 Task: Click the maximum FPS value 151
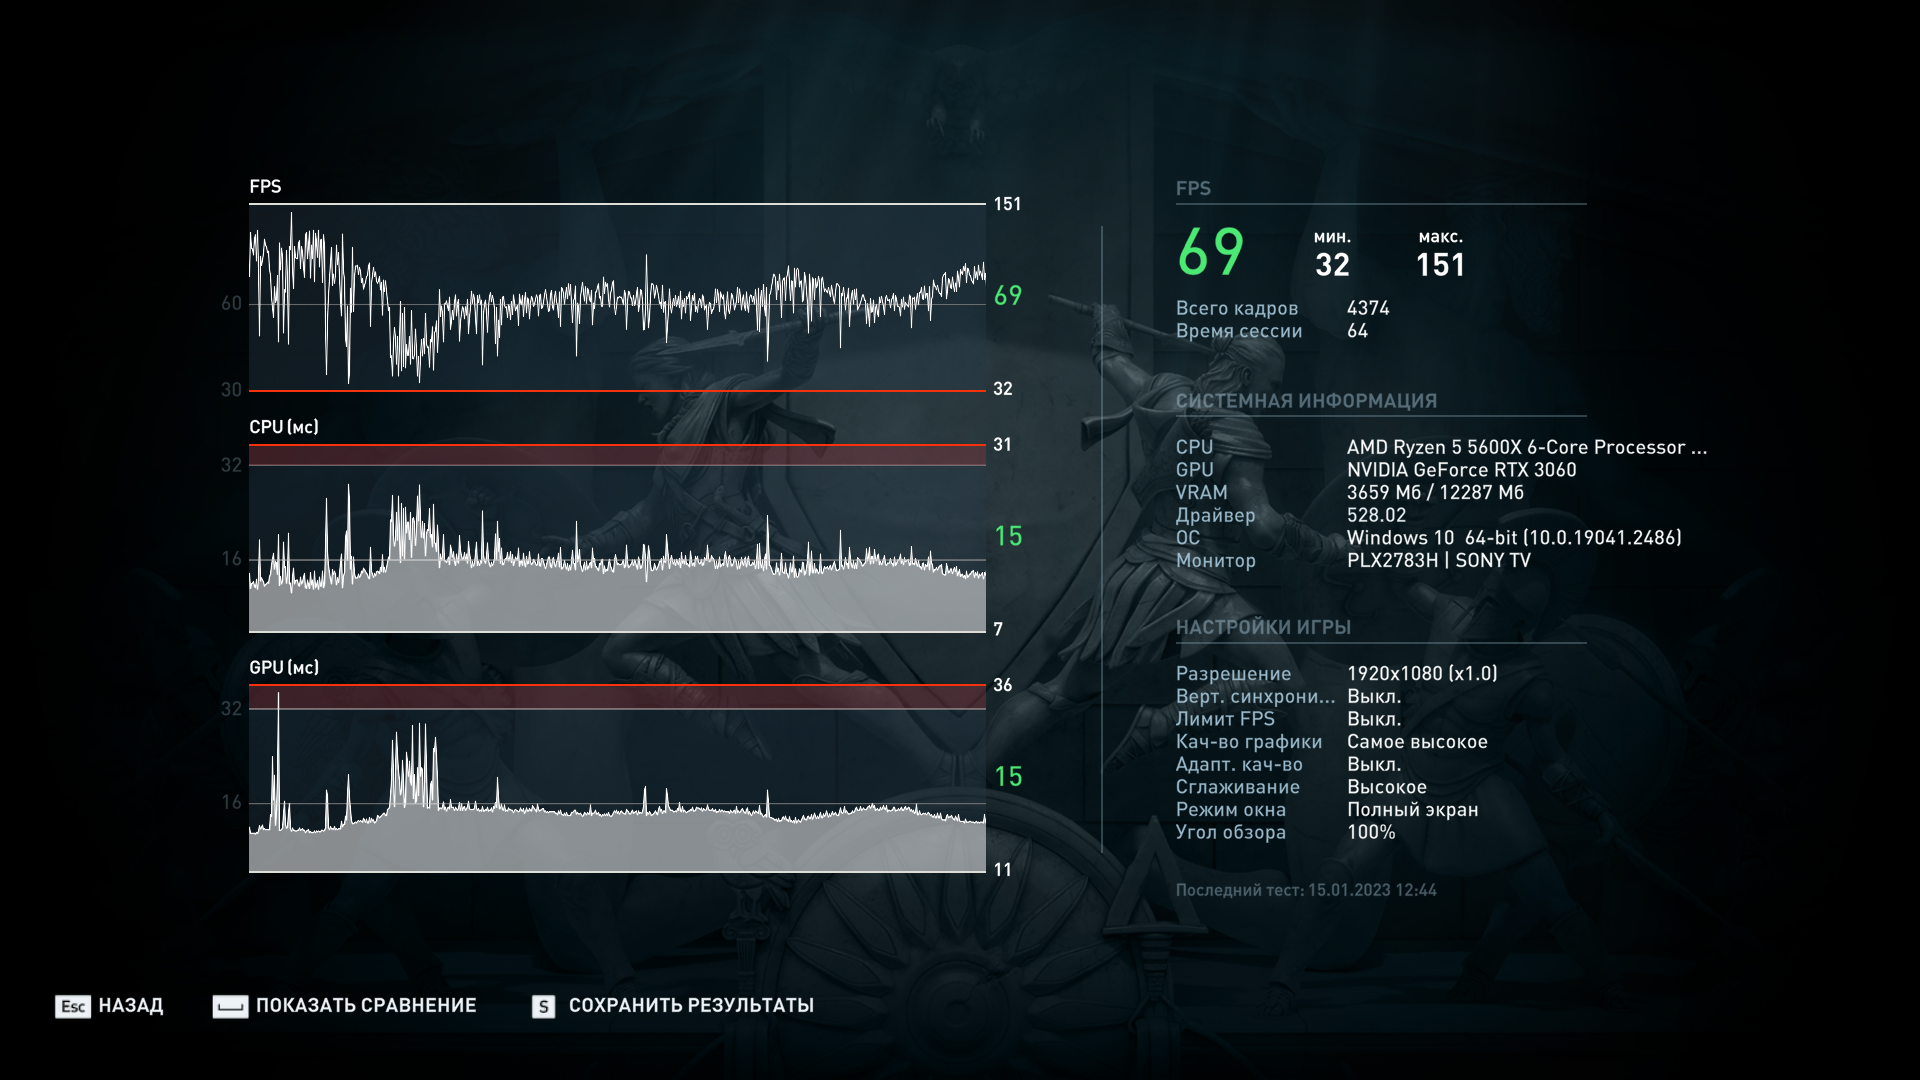pyautogui.click(x=1440, y=265)
